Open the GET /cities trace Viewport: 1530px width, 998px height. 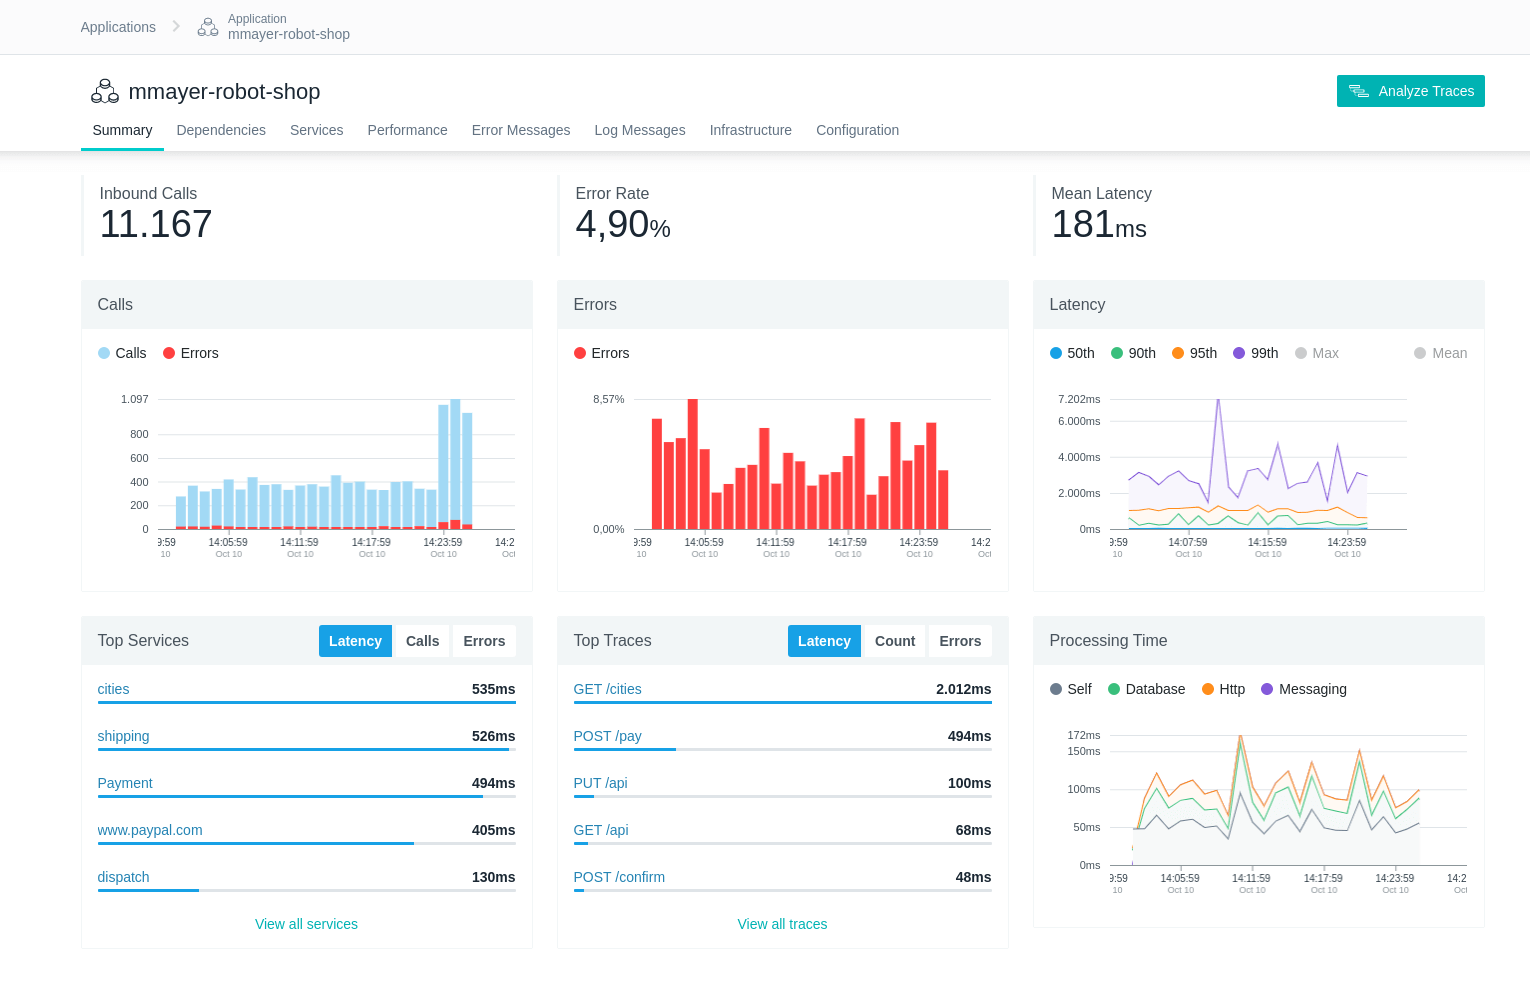(x=607, y=689)
